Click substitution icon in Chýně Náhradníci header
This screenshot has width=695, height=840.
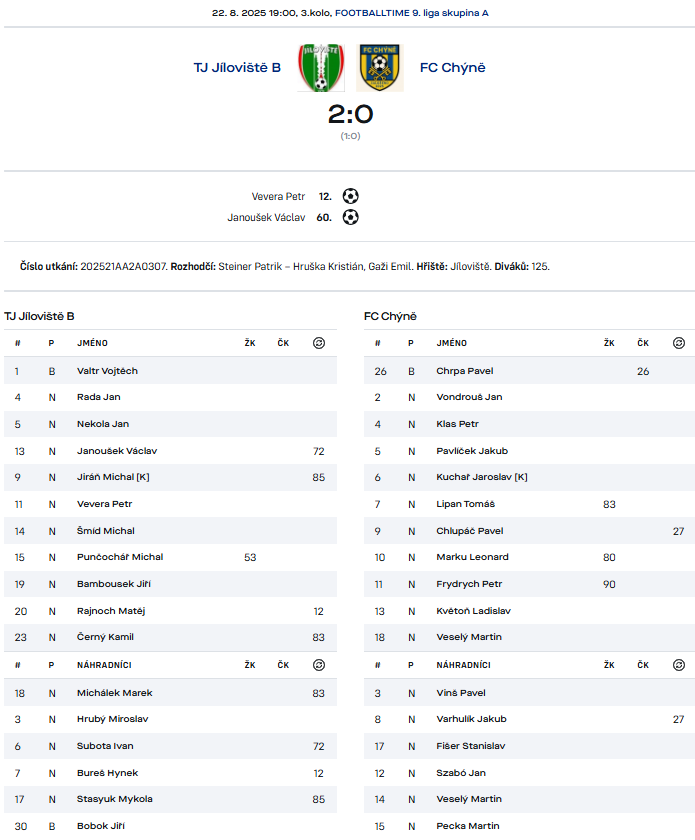coord(678,665)
